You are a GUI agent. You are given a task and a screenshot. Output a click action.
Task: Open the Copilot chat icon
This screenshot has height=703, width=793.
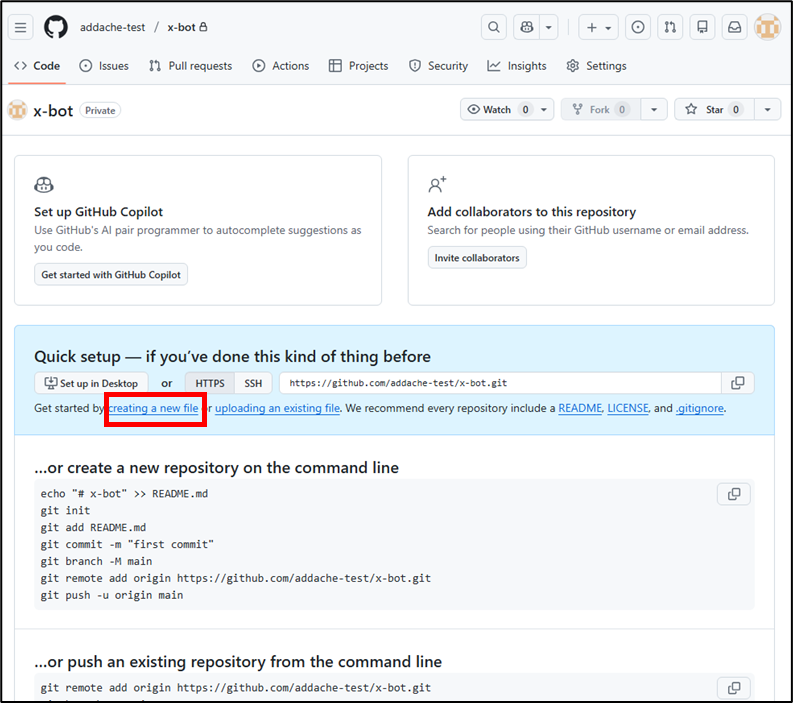pyautogui.click(x=528, y=27)
